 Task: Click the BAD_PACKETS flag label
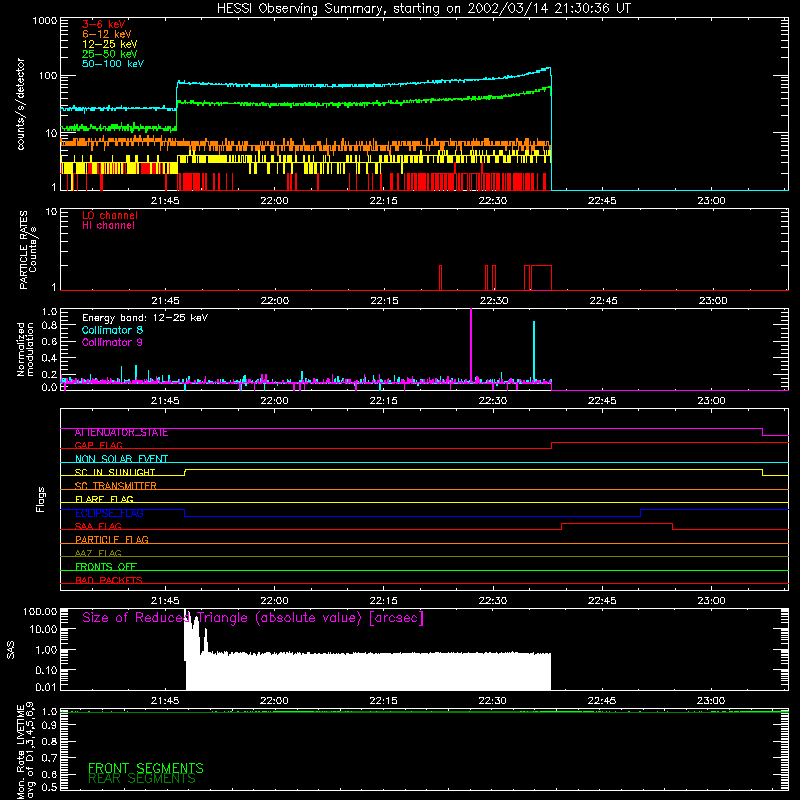109,580
